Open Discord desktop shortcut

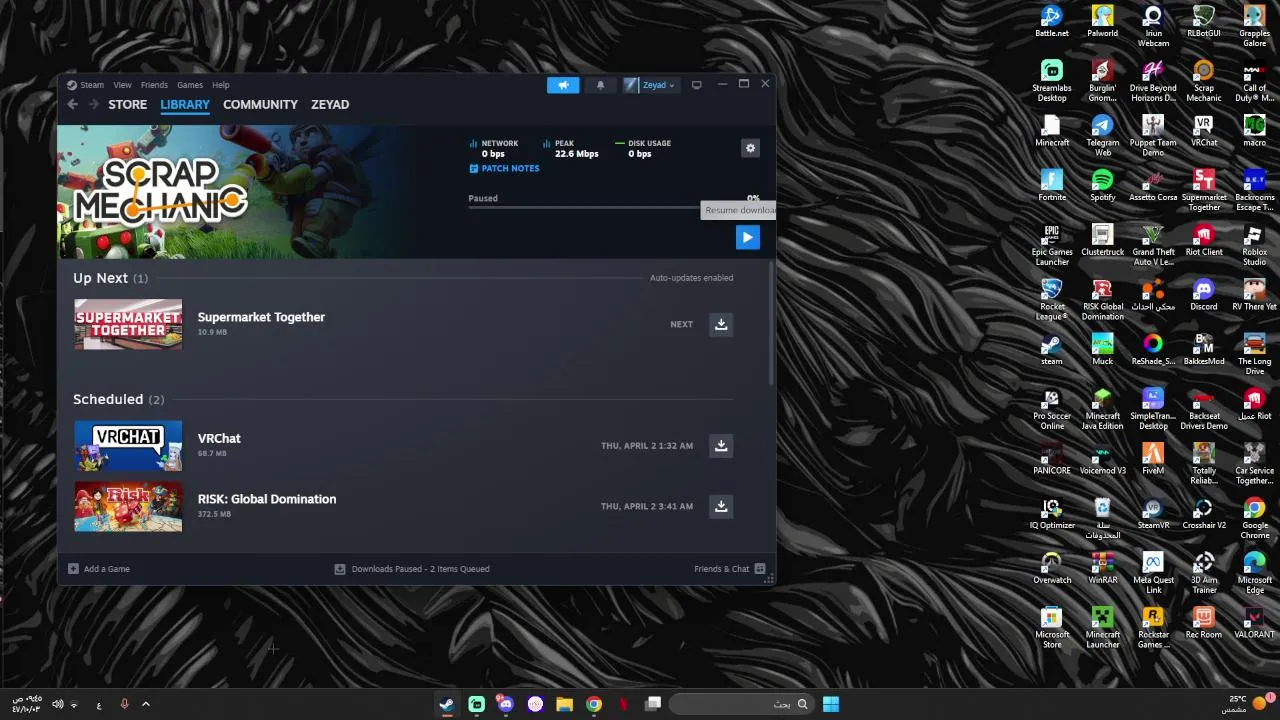tap(1204, 295)
